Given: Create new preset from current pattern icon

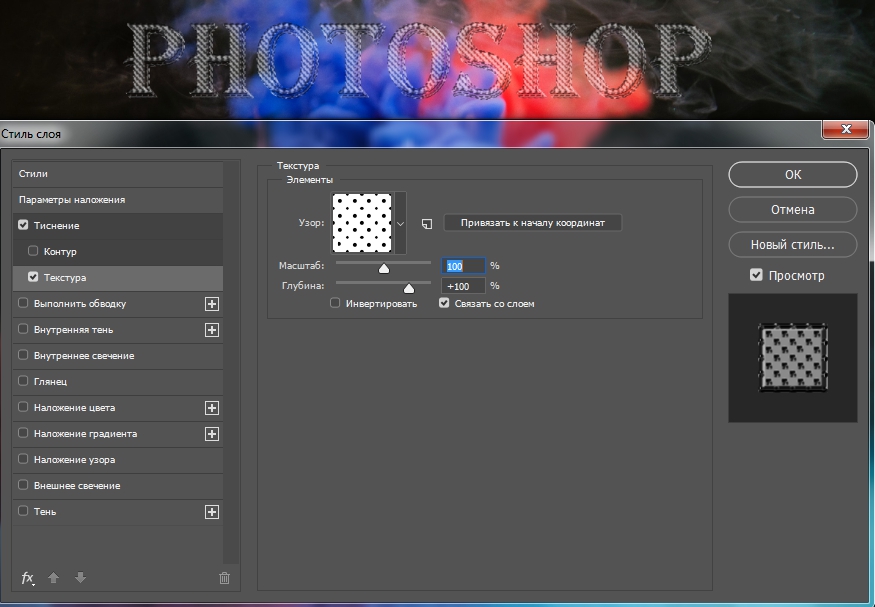Looking at the screenshot, I should 427,223.
